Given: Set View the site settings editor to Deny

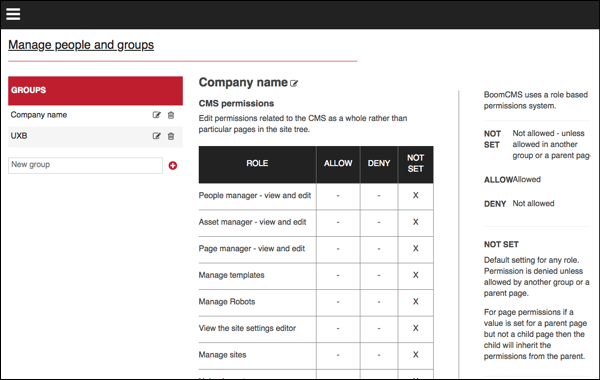Looking at the screenshot, I should coord(379,328).
